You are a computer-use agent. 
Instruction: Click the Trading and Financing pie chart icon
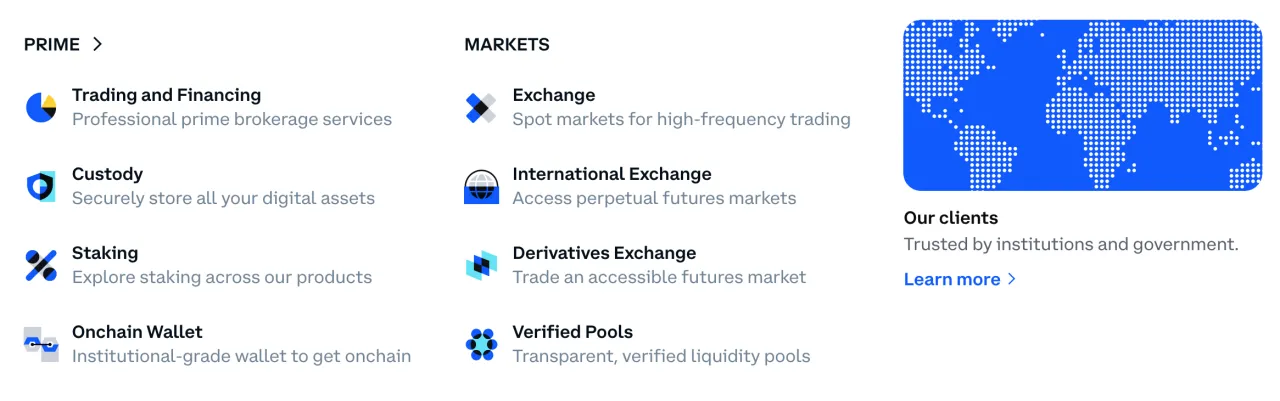pos(41,107)
